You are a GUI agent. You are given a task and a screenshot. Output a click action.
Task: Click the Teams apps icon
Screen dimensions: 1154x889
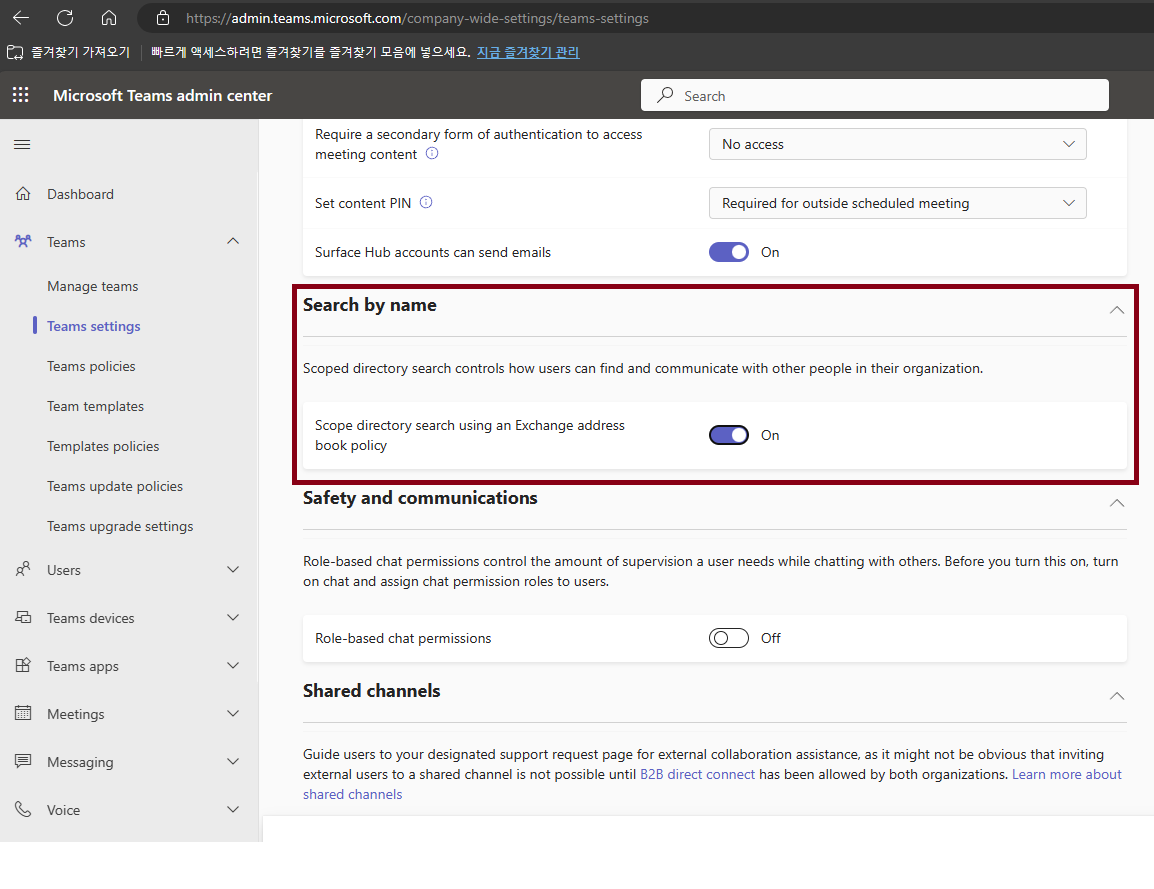pyautogui.click(x=24, y=665)
